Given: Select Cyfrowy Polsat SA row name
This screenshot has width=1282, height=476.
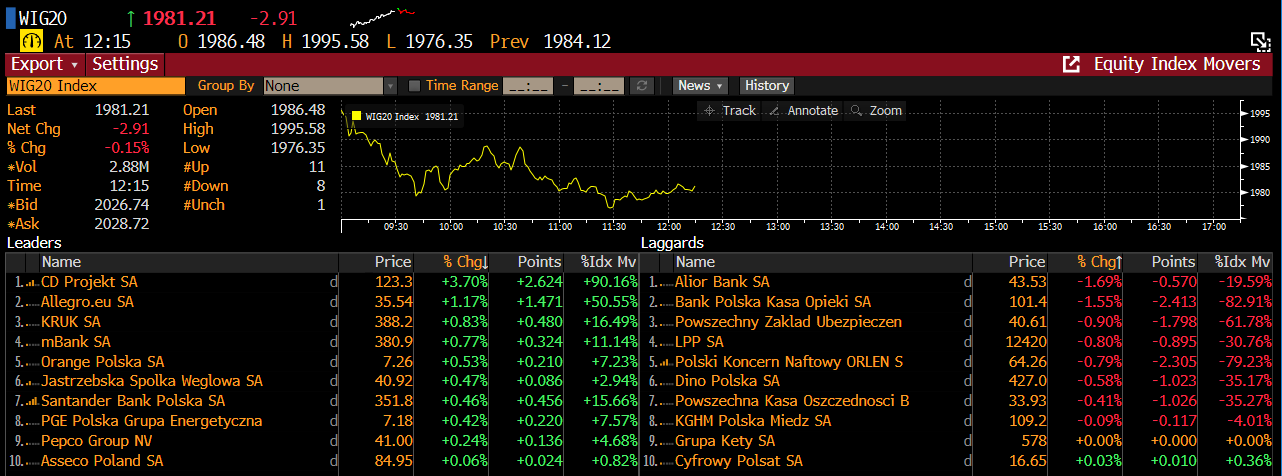Looking at the screenshot, I should (x=739, y=461).
